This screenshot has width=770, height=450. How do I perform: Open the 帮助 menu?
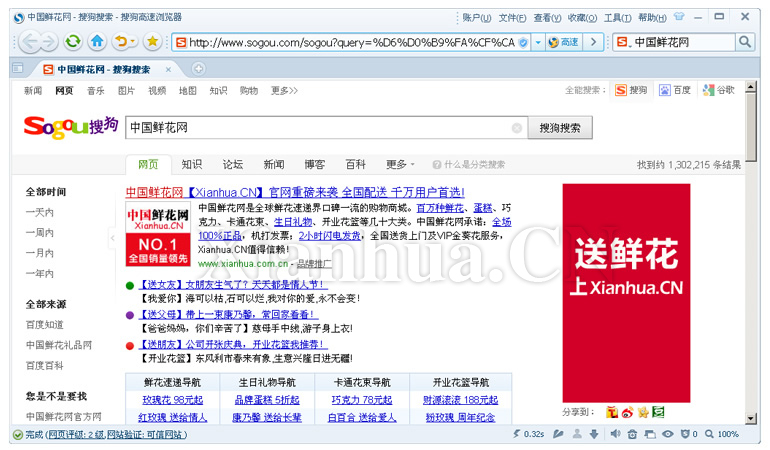pos(652,18)
